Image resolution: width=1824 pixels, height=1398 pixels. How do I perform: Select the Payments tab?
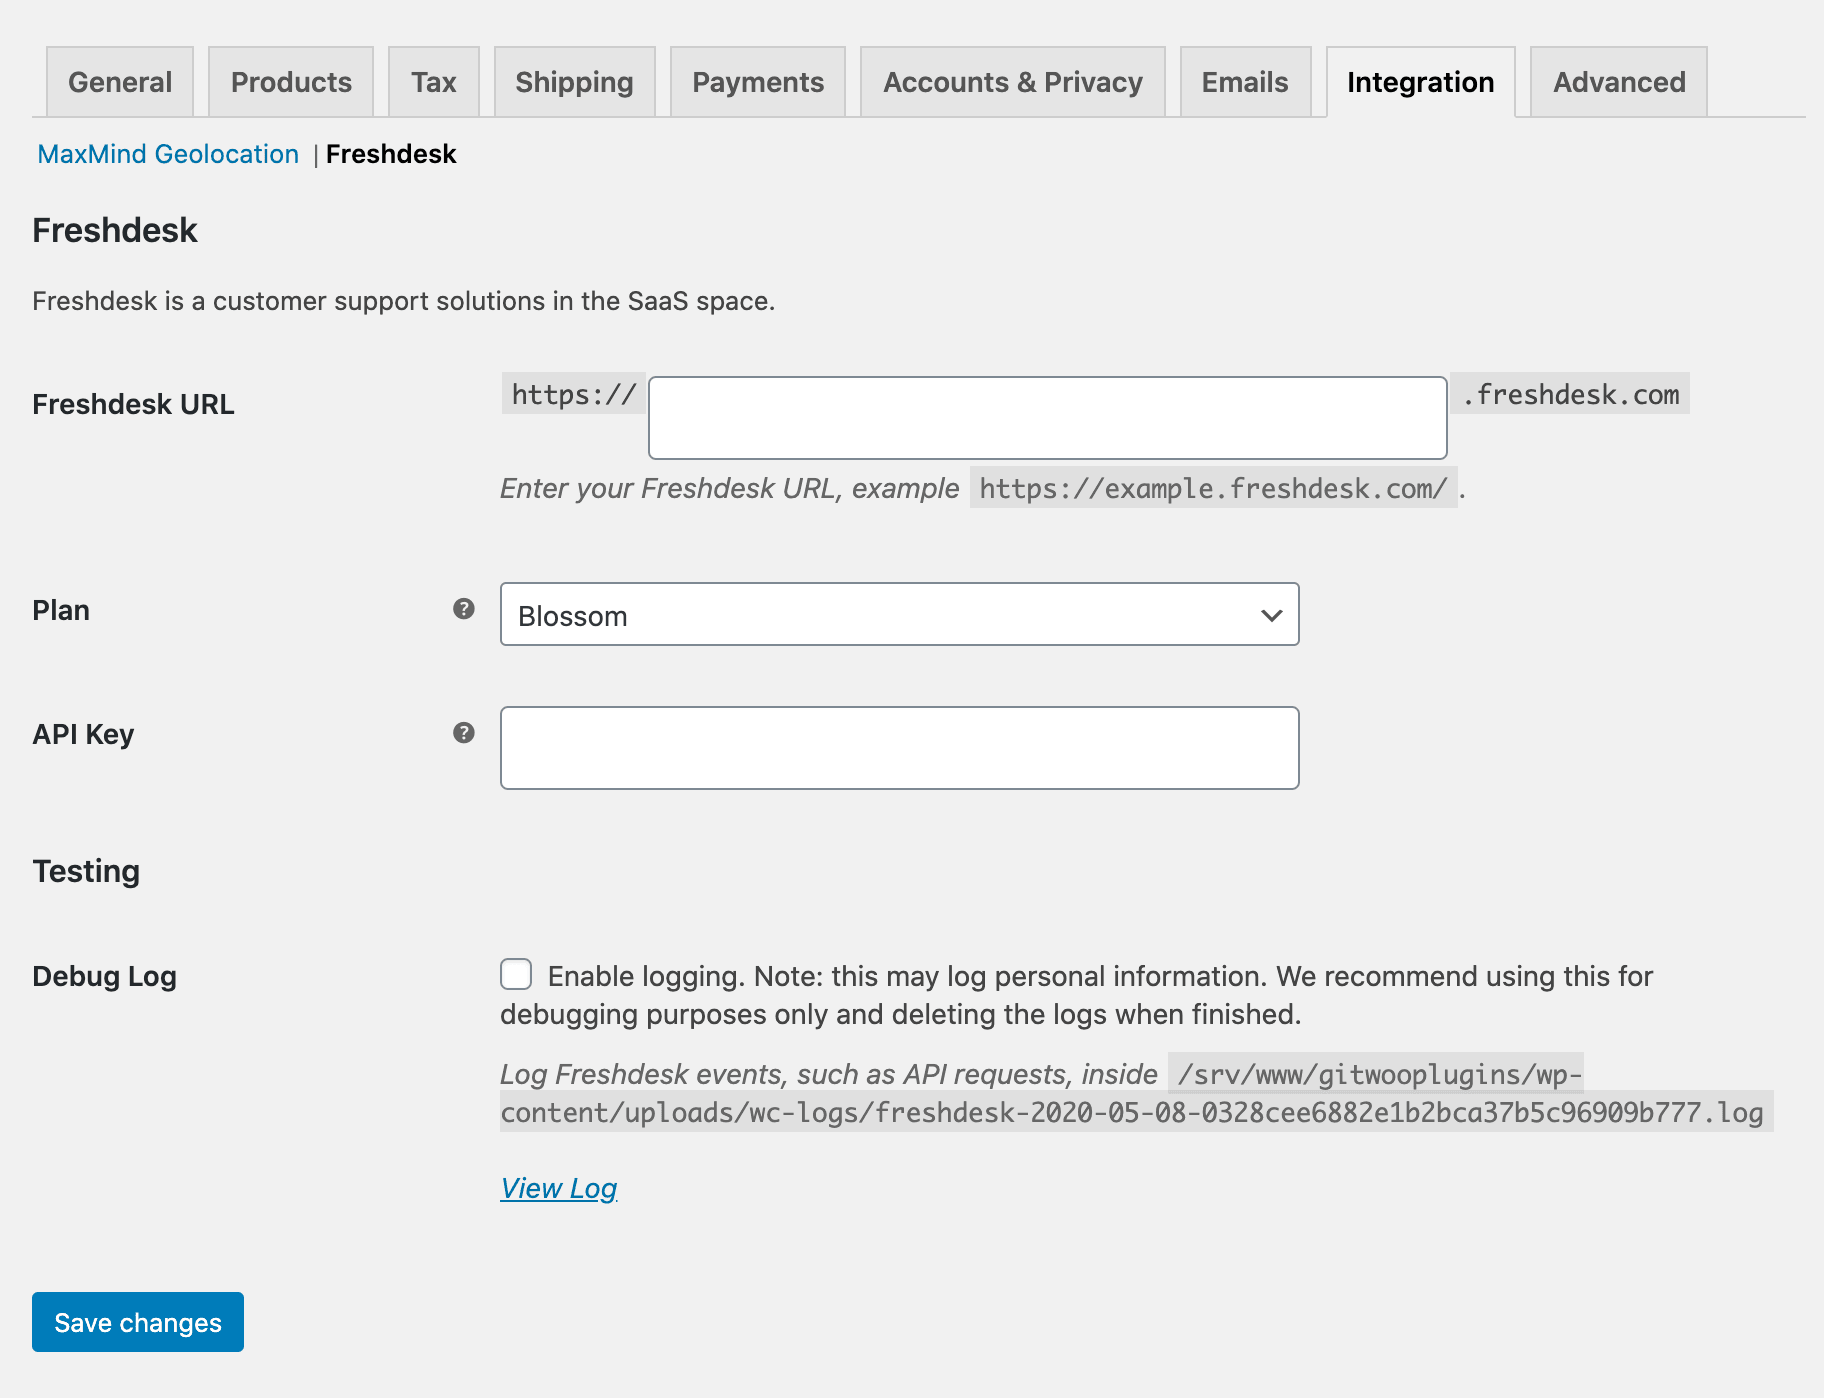758,82
